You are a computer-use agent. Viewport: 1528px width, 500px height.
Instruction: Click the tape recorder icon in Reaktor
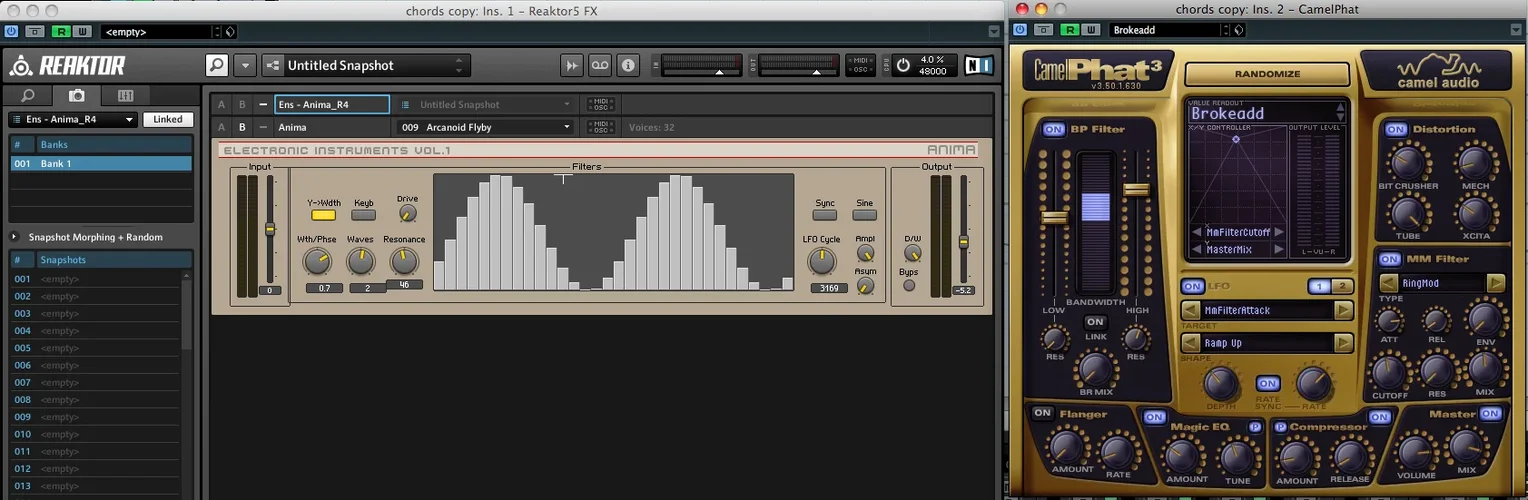(x=600, y=66)
